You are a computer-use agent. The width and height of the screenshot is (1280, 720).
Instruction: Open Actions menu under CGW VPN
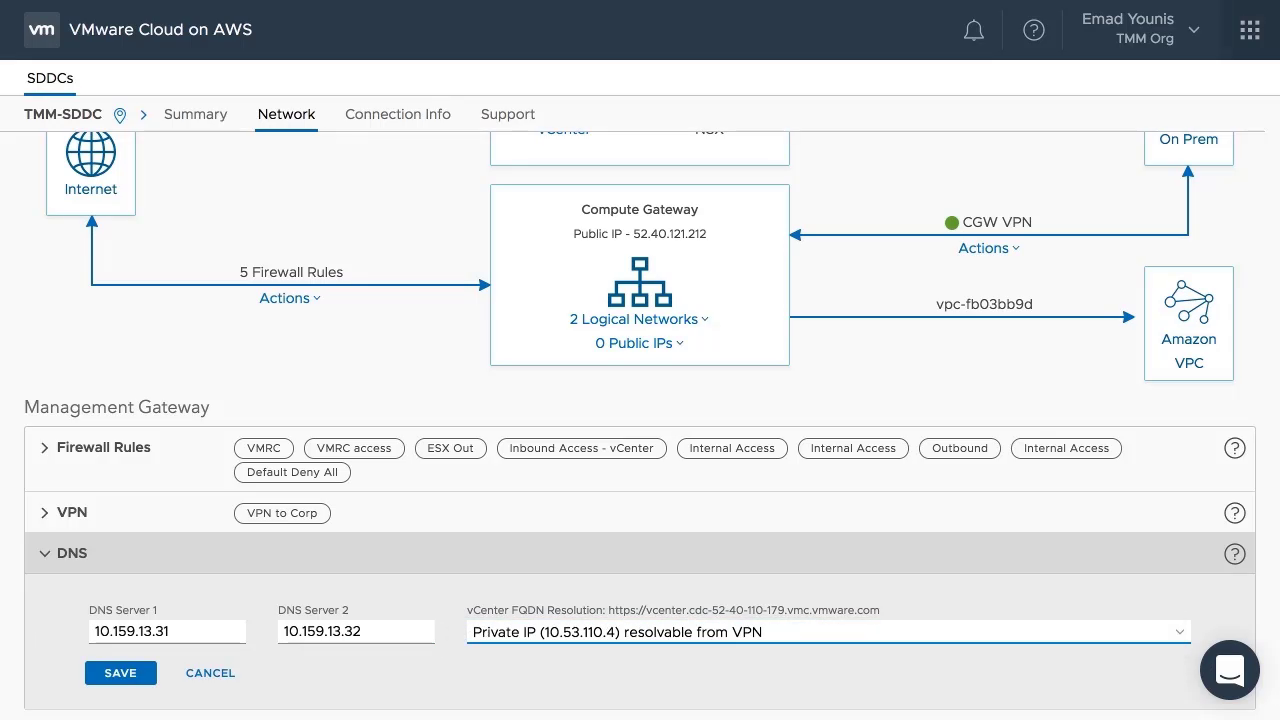click(x=989, y=248)
